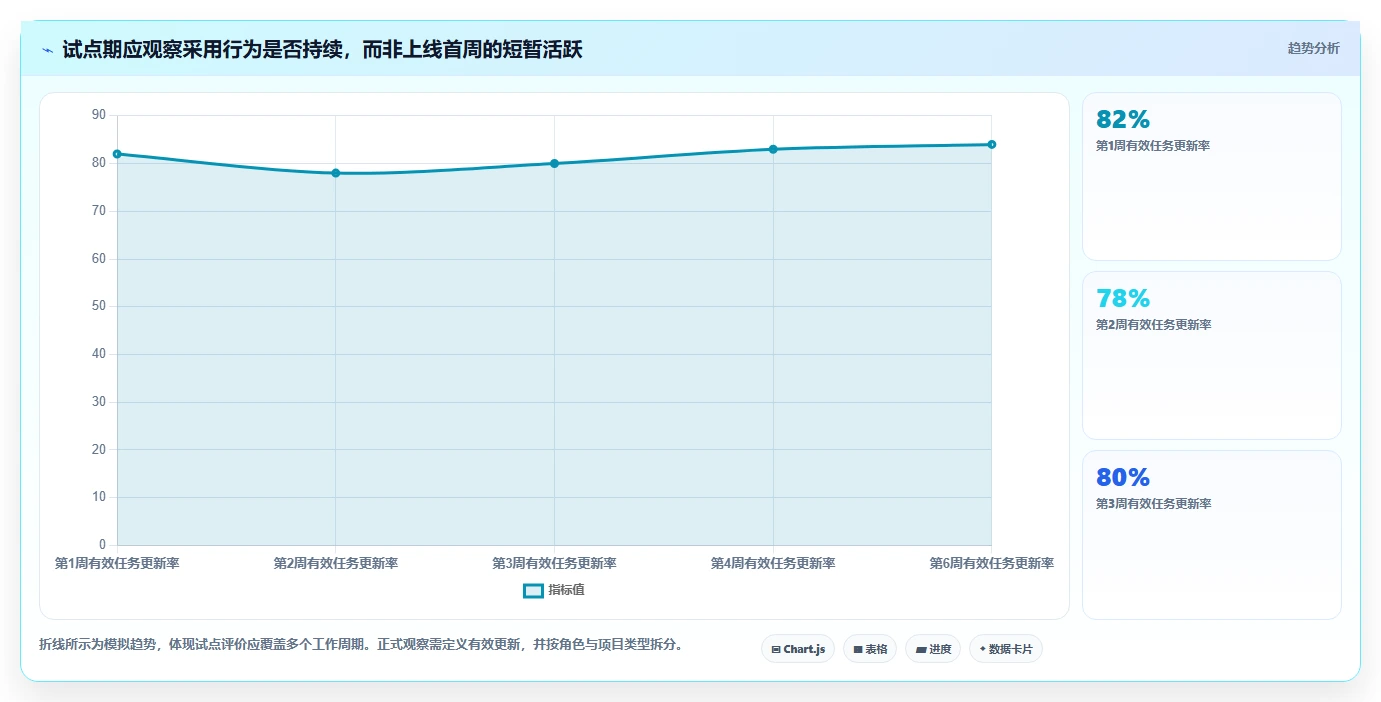Select the 数据卡片 tag pill
The width and height of the screenshot is (1381, 702).
point(1006,649)
